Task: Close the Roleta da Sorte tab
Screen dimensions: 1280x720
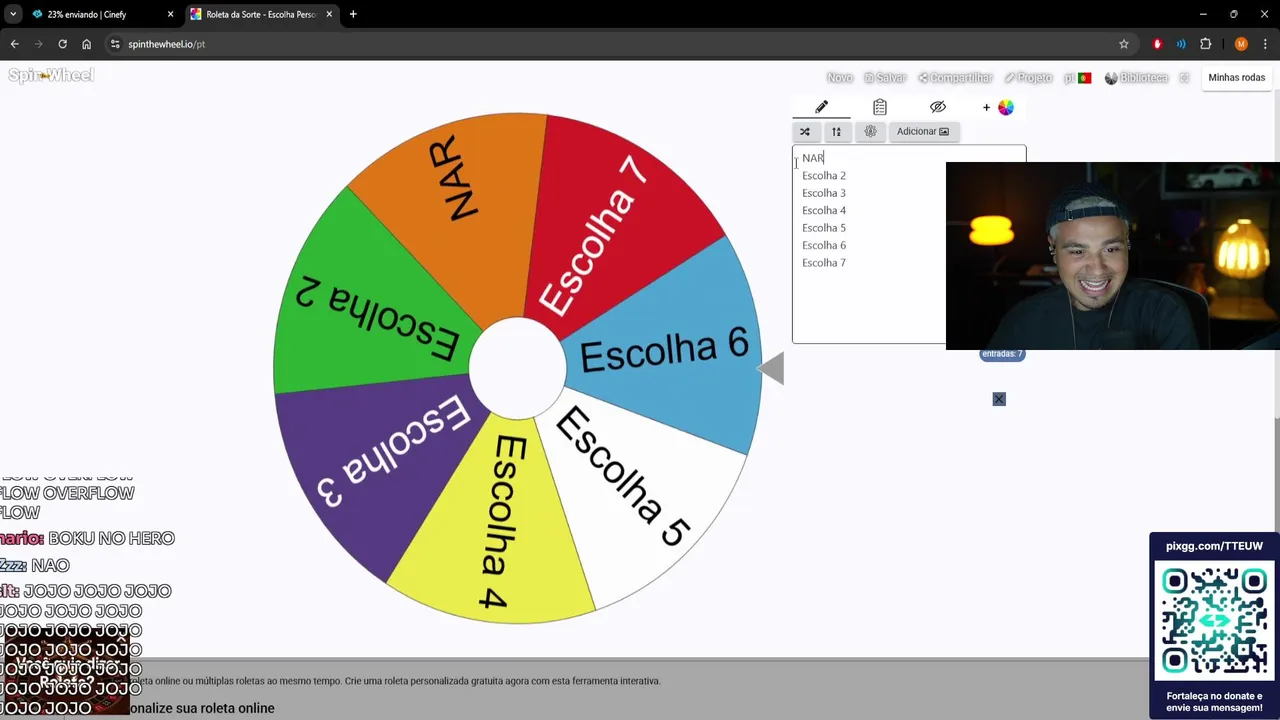Action: (329, 14)
